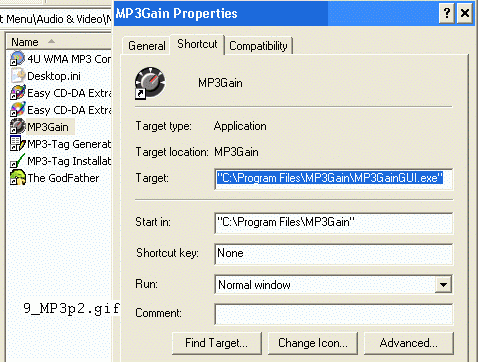The width and height of the screenshot is (478, 362).
Task: Click the MP3Gain name field in Properties dialog
Action: click(x=220, y=83)
